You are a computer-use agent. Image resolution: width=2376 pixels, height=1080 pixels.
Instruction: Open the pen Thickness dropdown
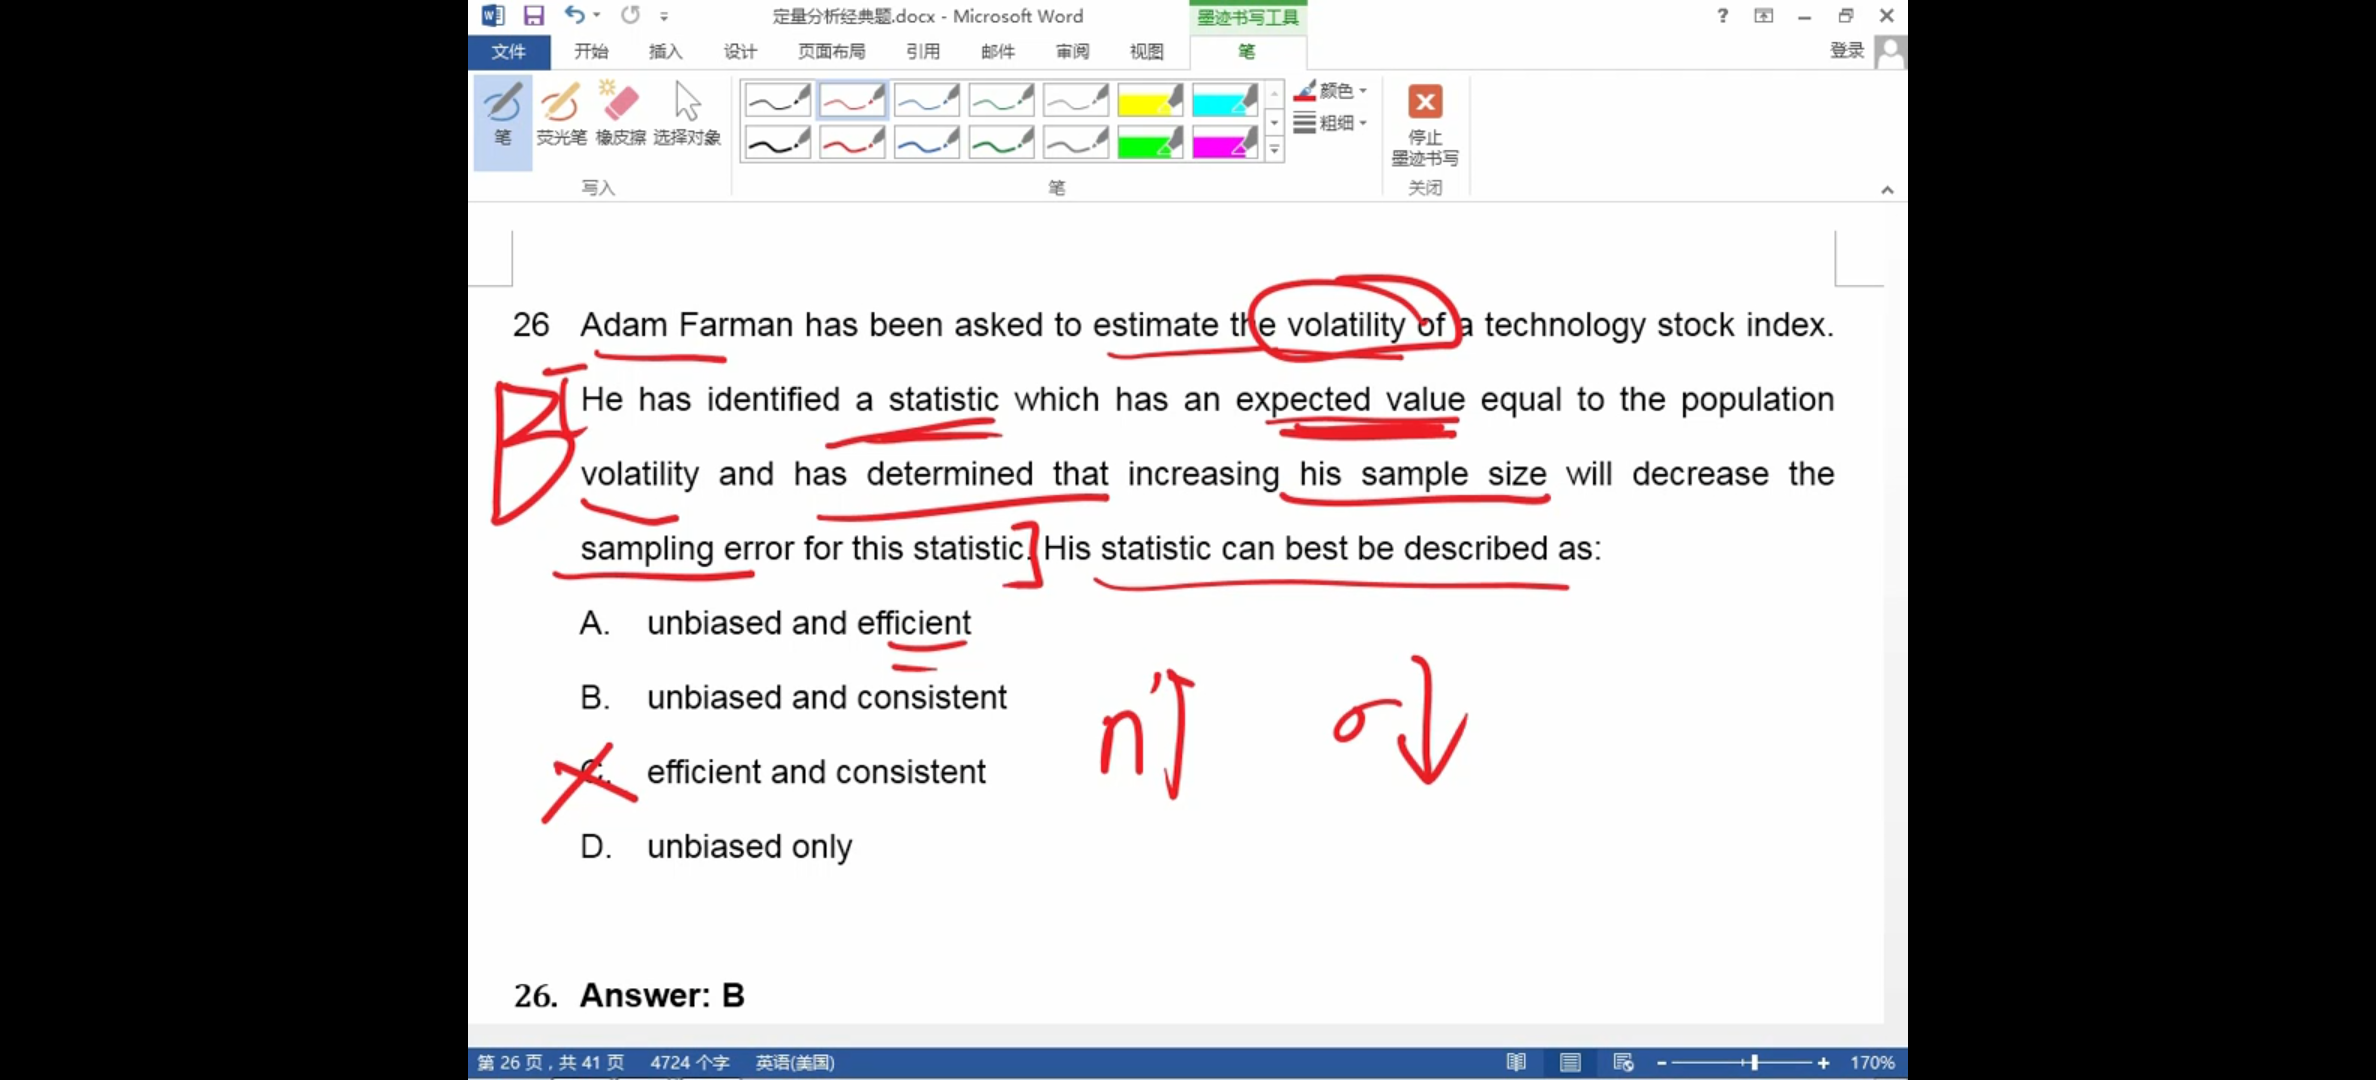pyautogui.click(x=1332, y=123)
